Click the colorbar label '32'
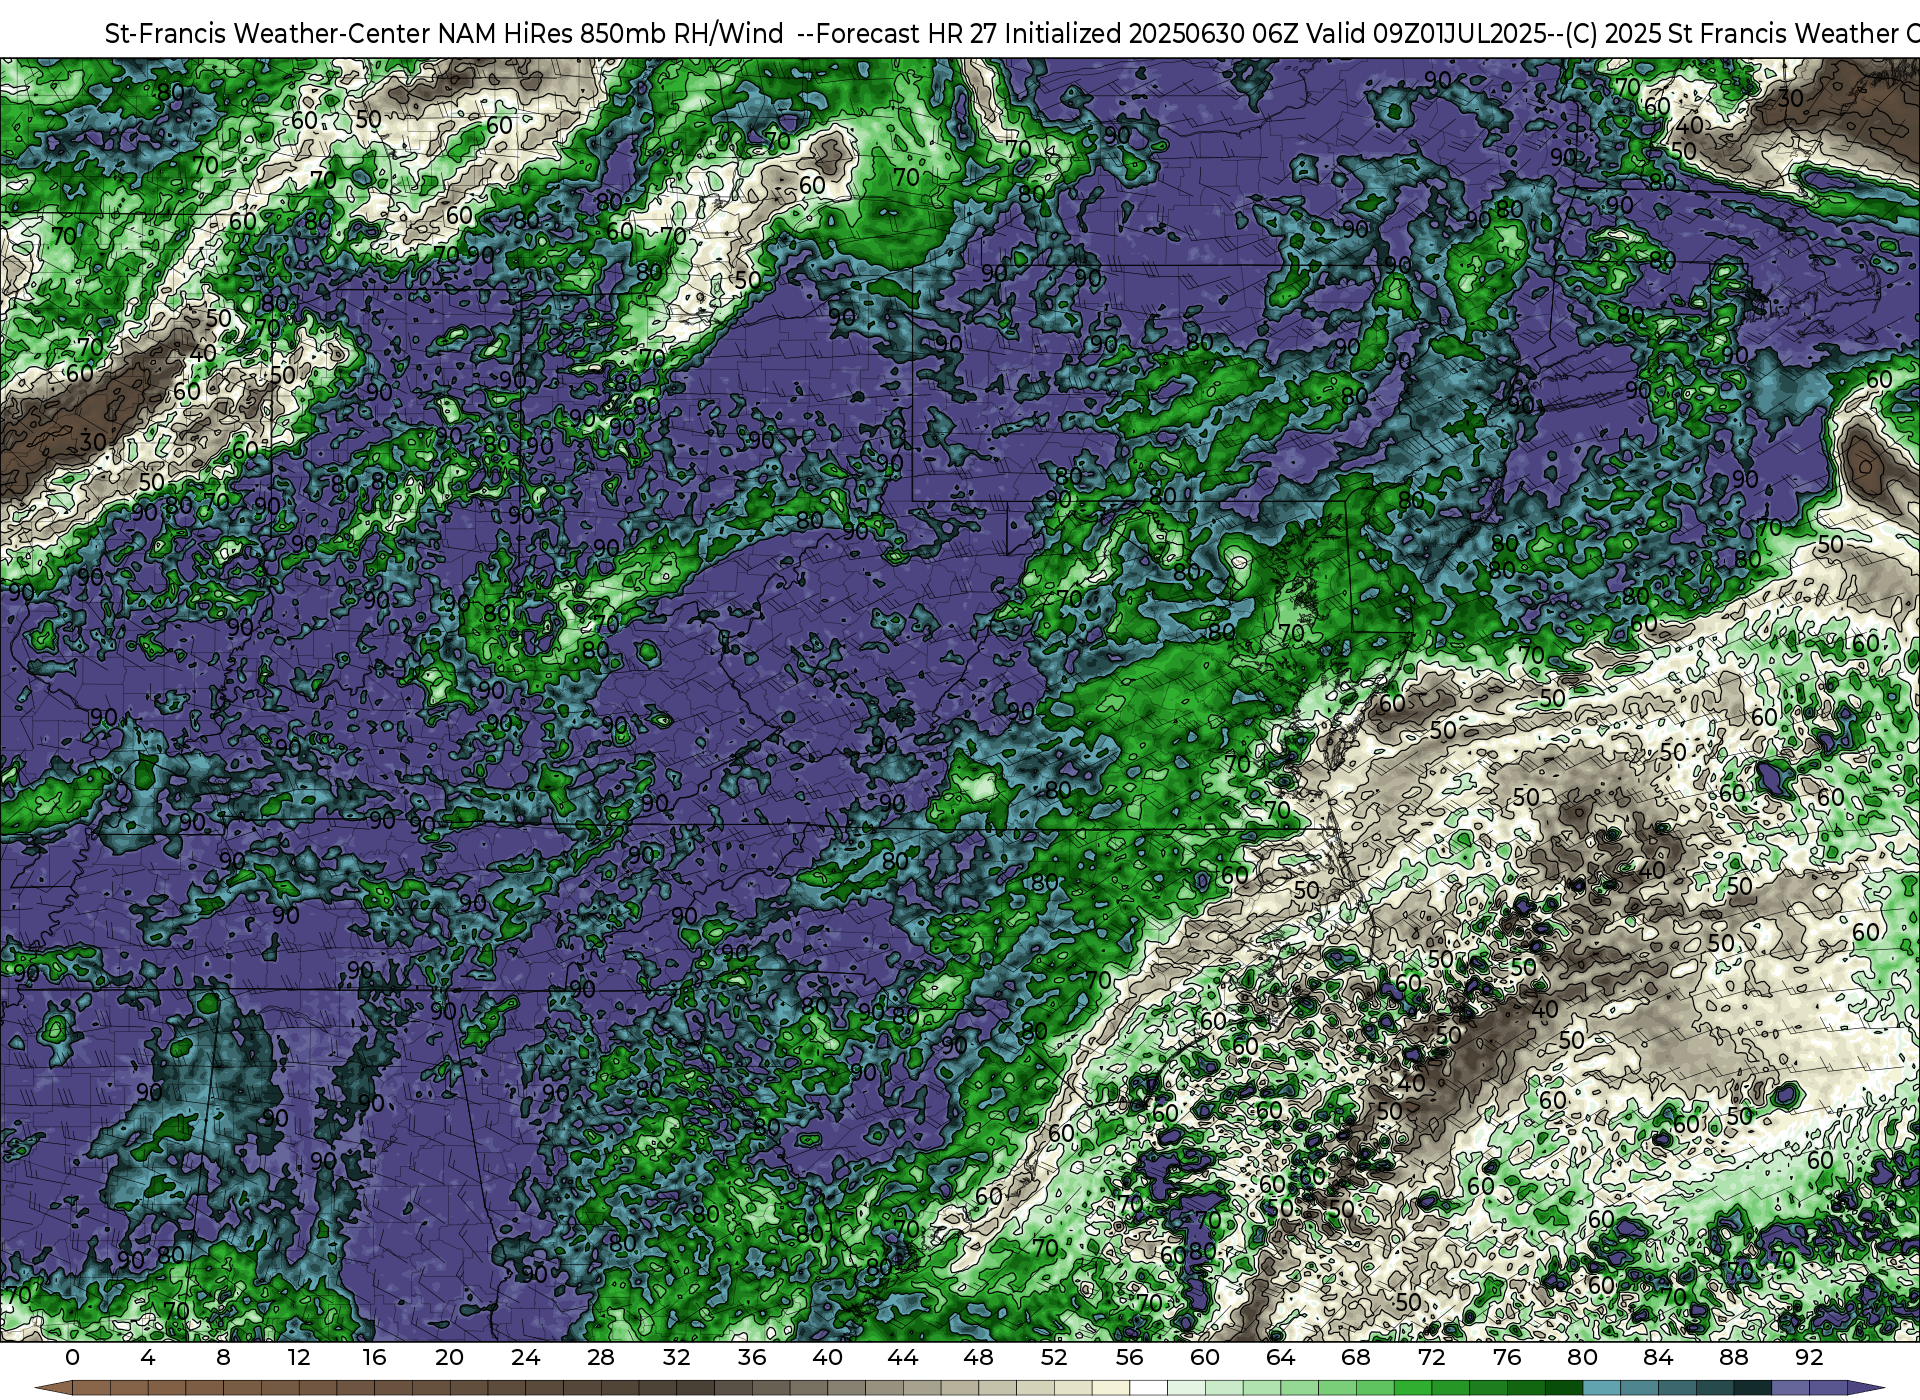 pos(677,1357)
